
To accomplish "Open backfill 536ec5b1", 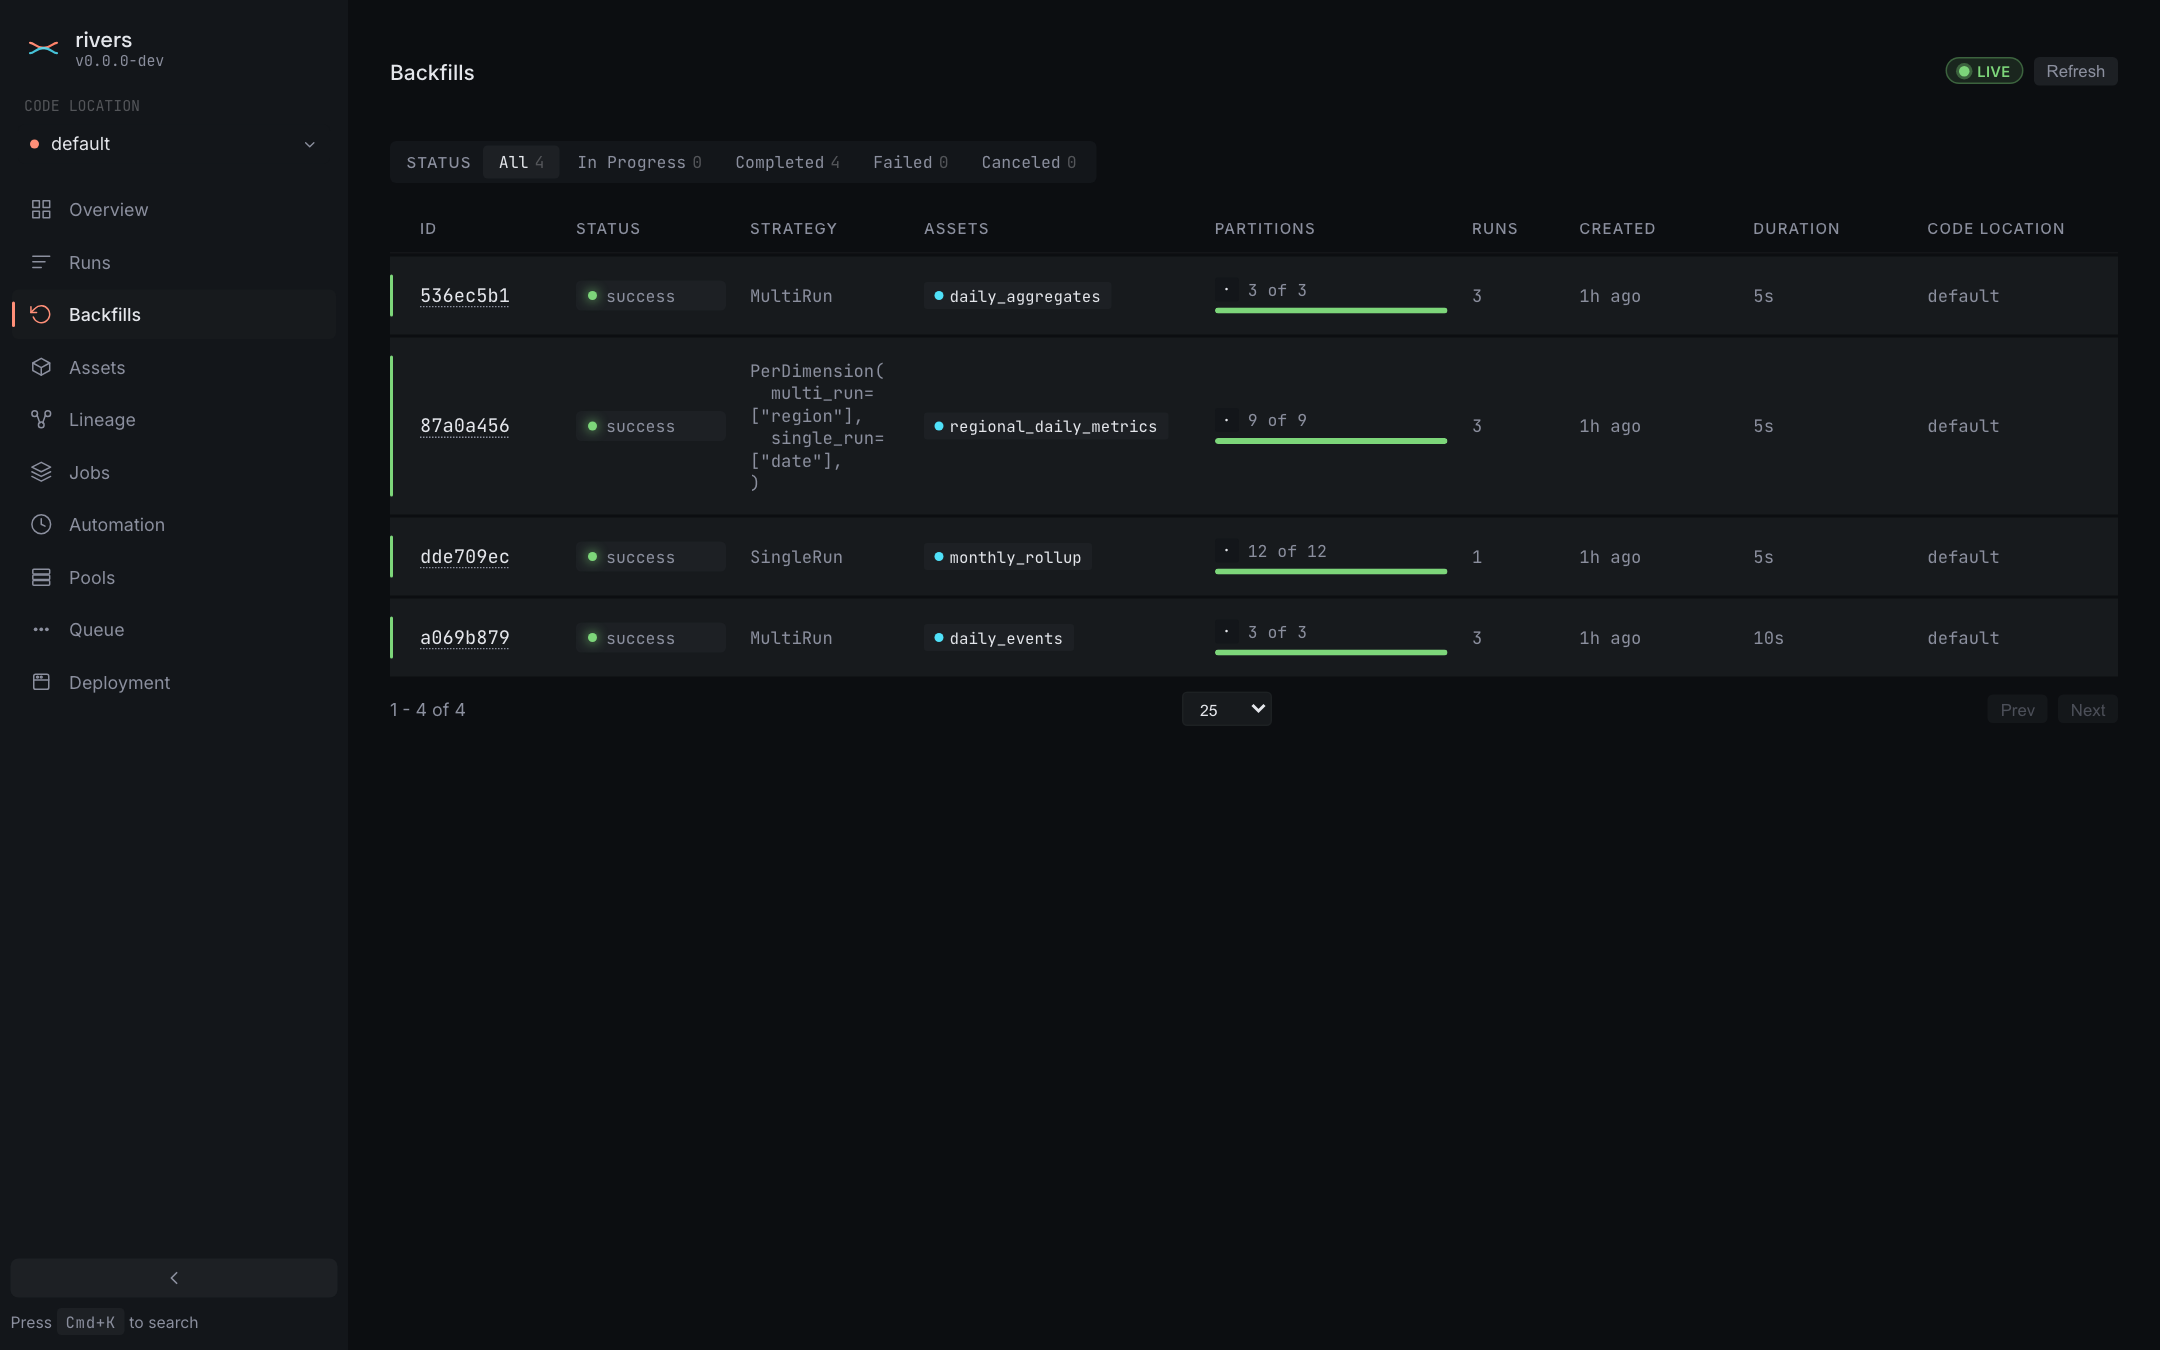I will (464, 296).
